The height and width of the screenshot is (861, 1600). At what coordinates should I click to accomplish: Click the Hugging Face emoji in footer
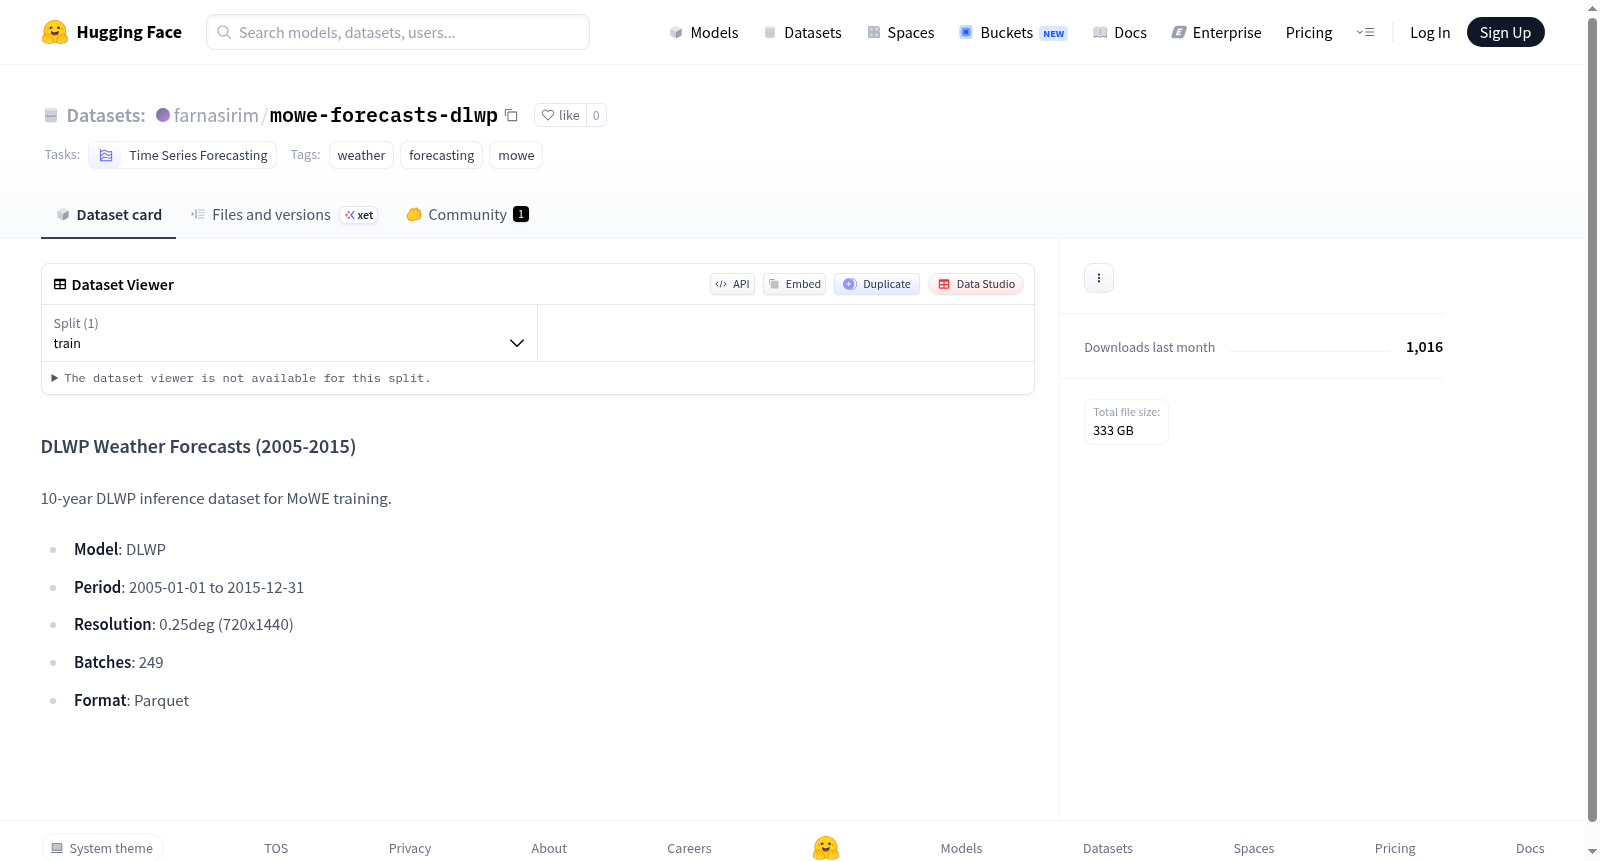pos(826,848)
